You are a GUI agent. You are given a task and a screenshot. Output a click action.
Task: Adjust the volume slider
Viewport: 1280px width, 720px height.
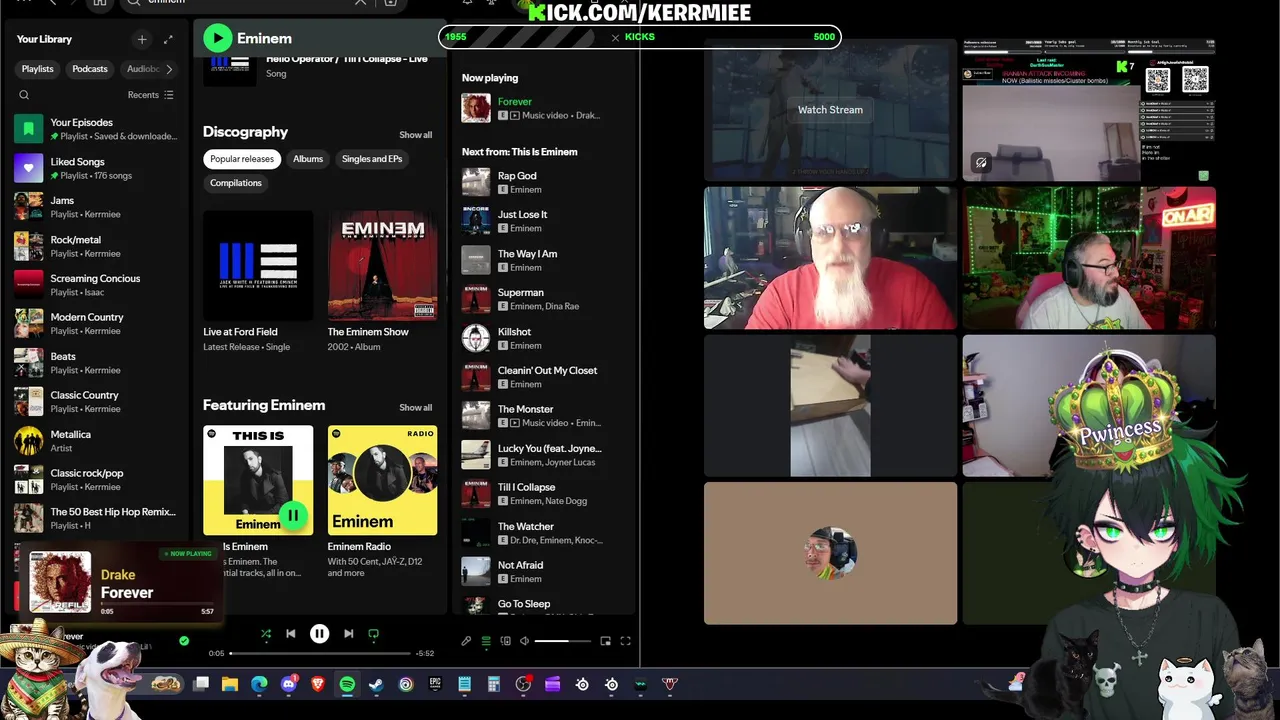pos(565,641)
